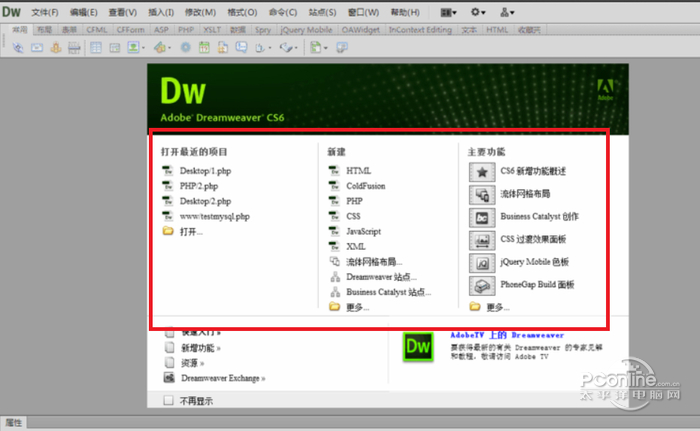
Task: Create a new CSS document
Action: (x=353, y=217)
